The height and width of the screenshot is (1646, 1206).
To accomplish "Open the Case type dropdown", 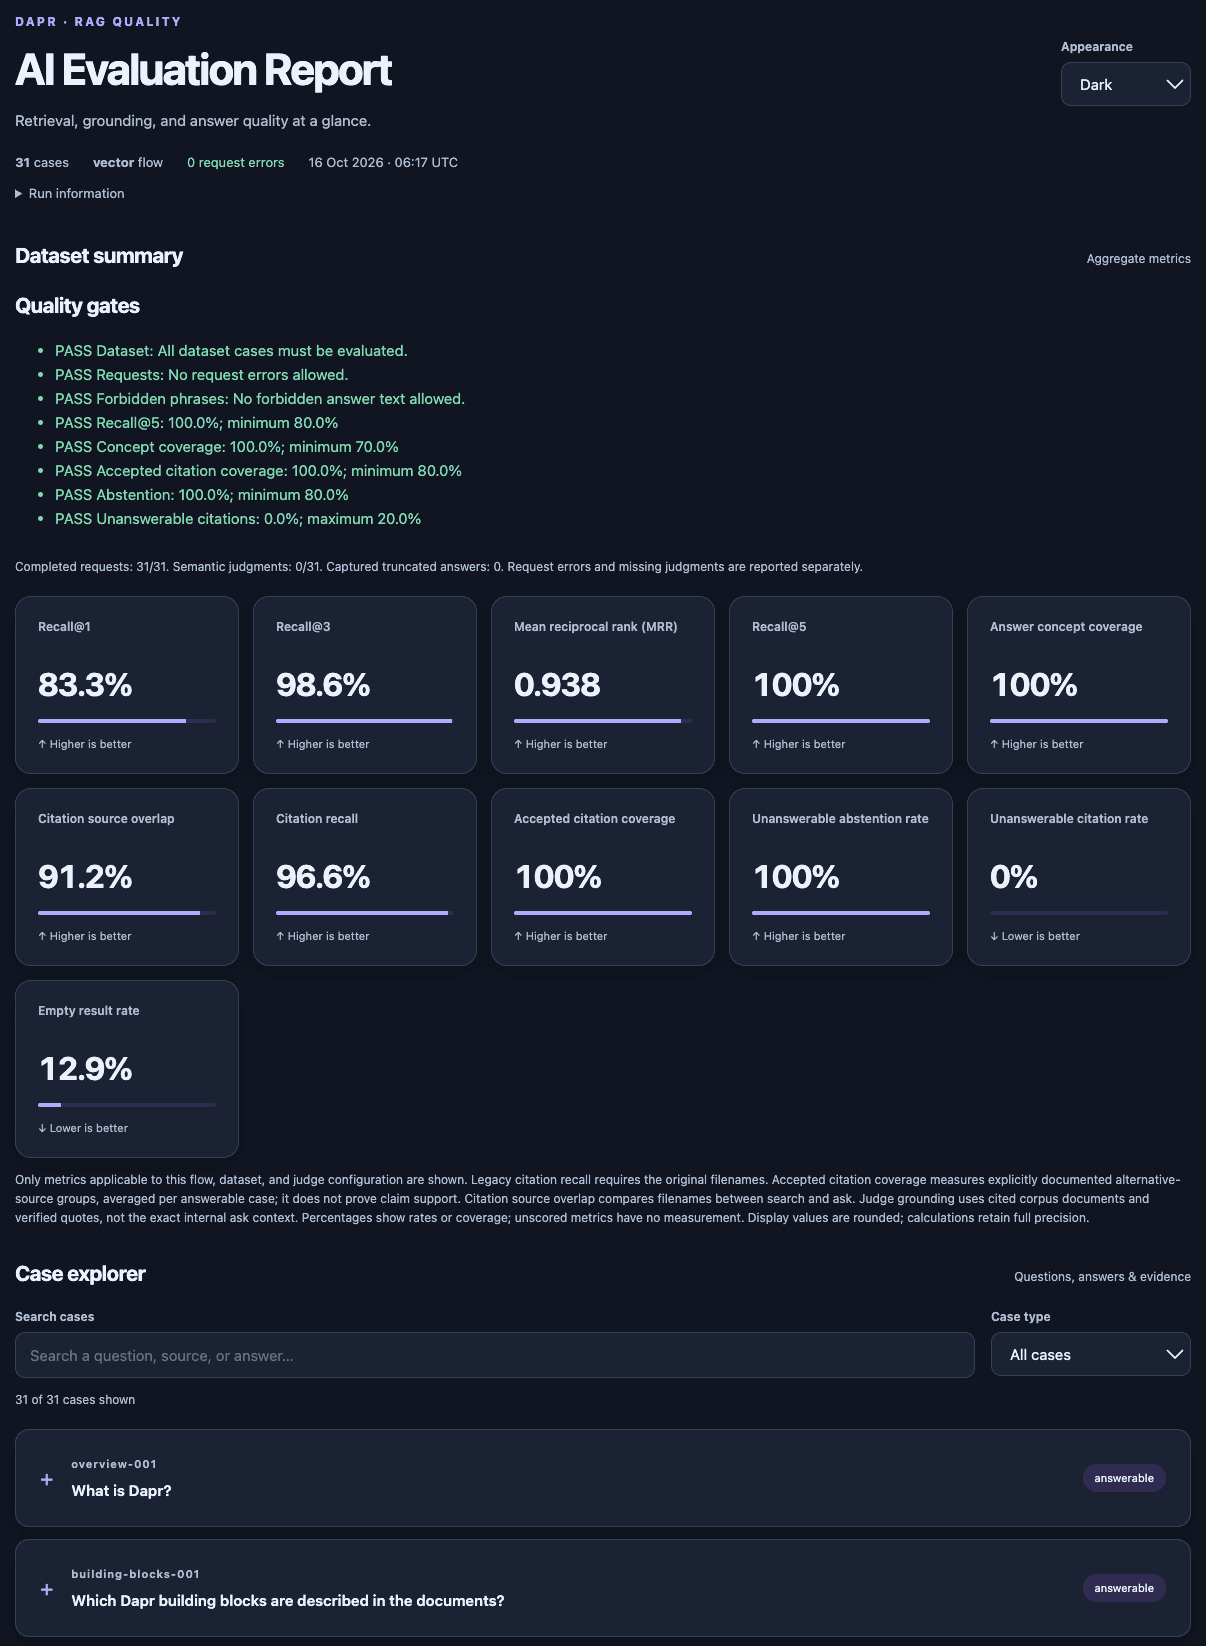I will point(1090,1354).
